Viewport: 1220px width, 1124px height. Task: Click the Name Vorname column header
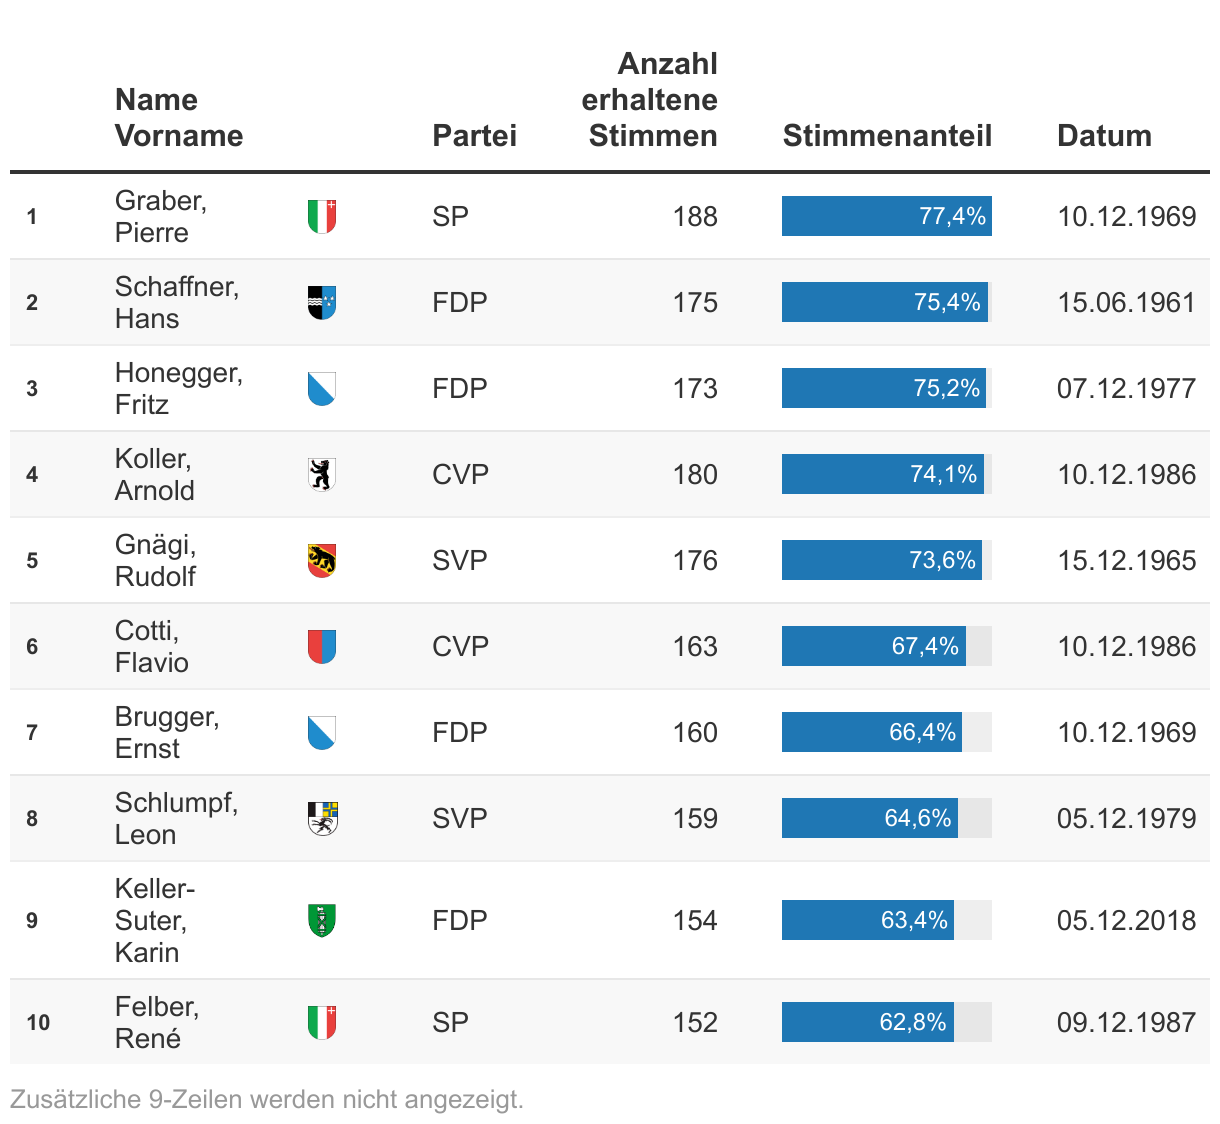[x=179, y=118]
